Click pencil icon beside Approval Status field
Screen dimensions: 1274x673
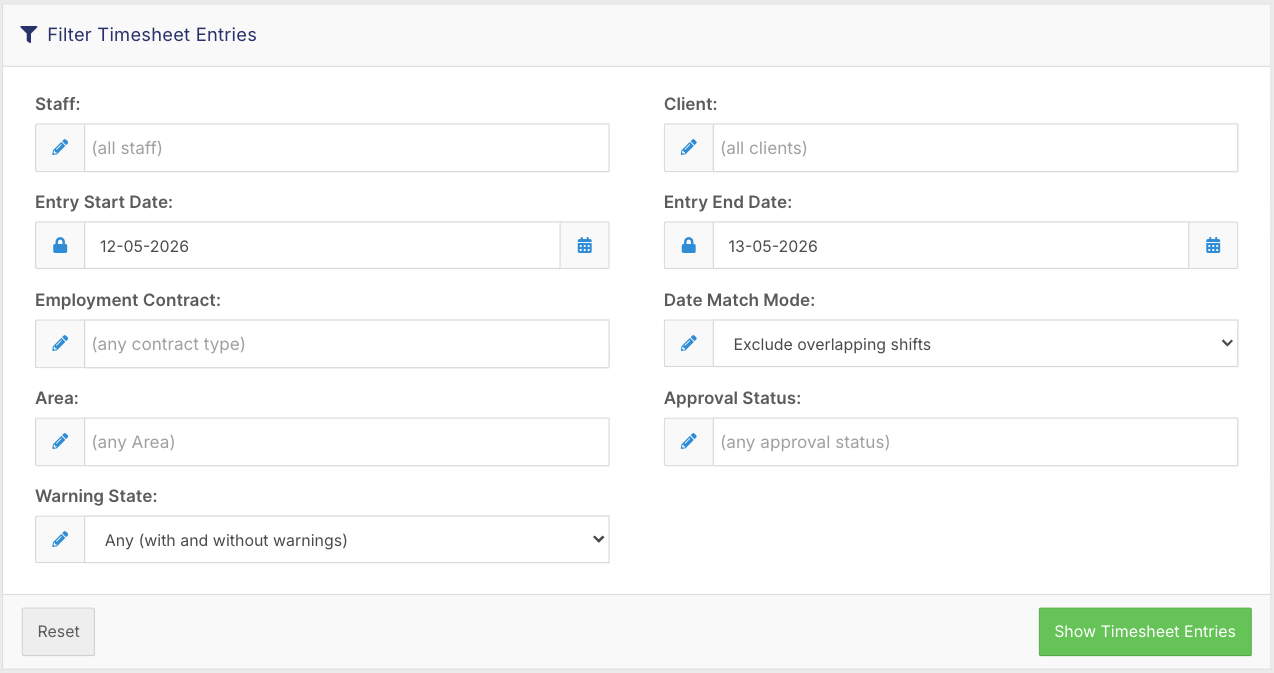689,442
